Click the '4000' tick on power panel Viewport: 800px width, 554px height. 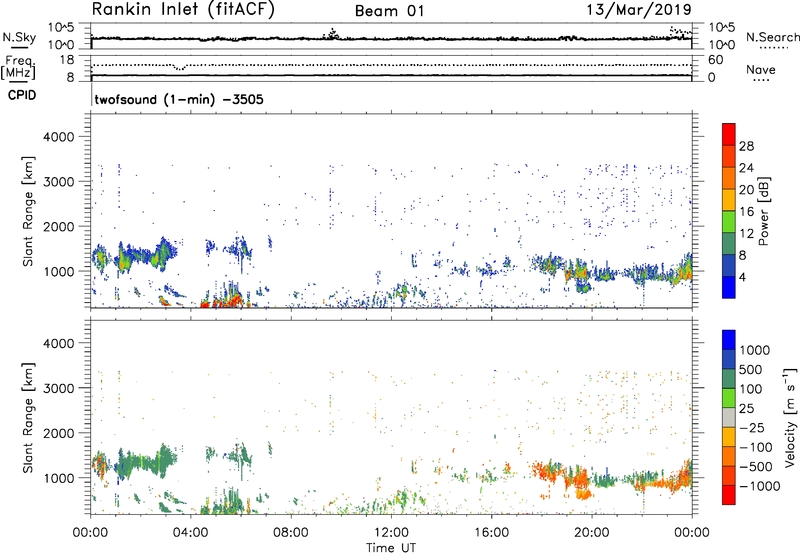coord(59,137)
